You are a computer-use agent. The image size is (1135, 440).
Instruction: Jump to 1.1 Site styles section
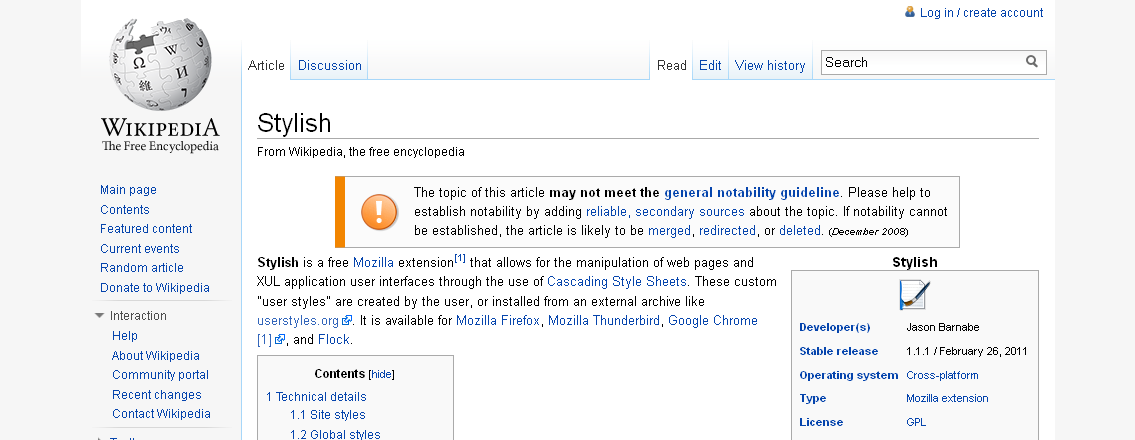(328, 415)
